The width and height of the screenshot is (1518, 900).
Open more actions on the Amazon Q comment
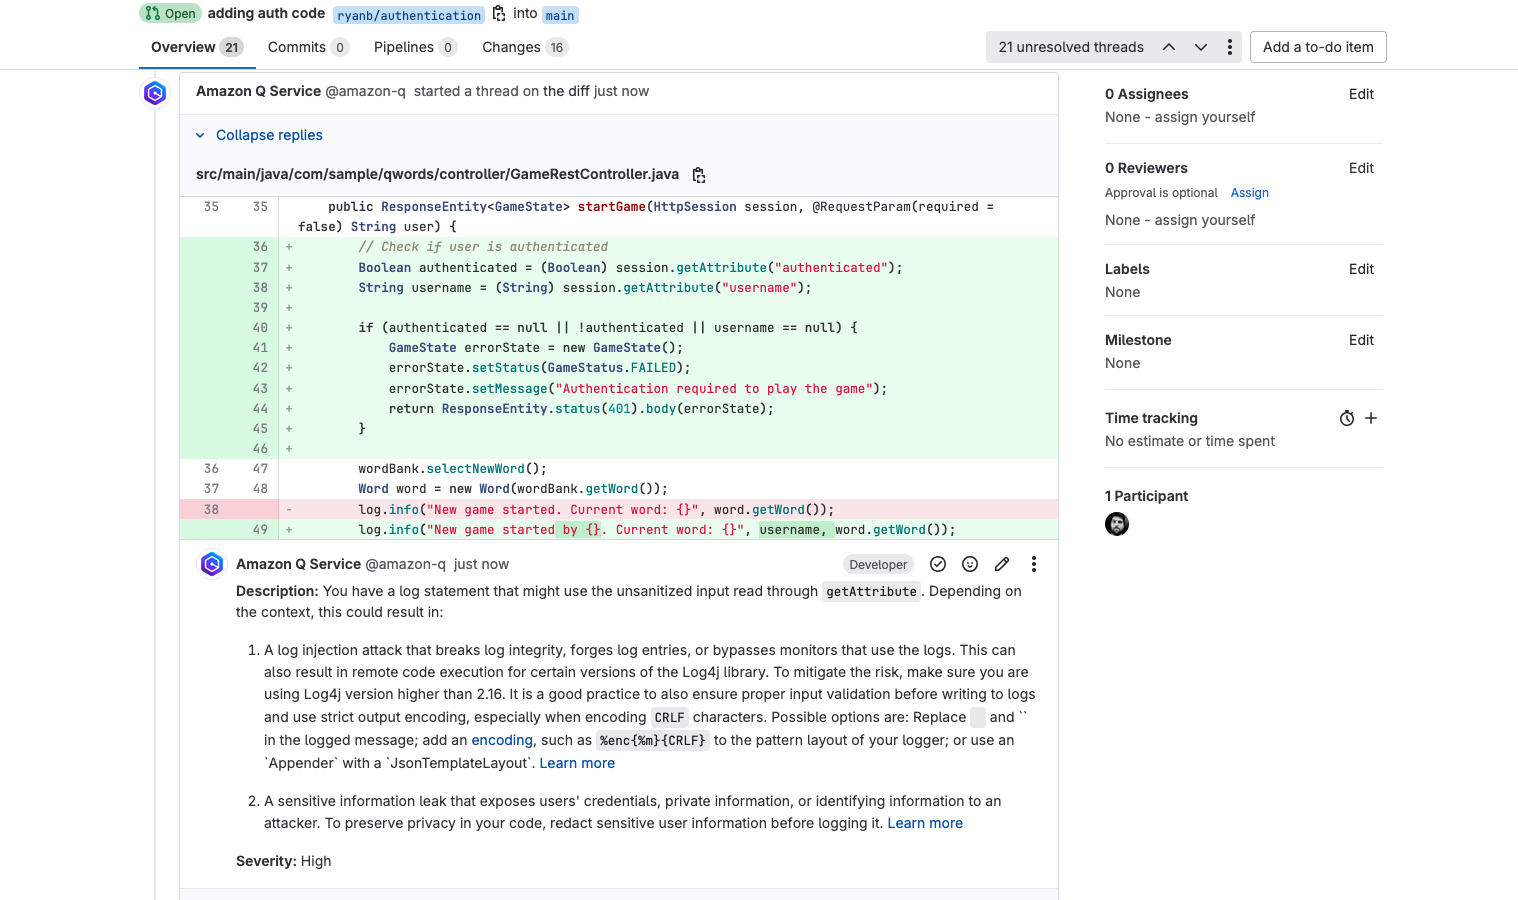[x=1034, y=564]
